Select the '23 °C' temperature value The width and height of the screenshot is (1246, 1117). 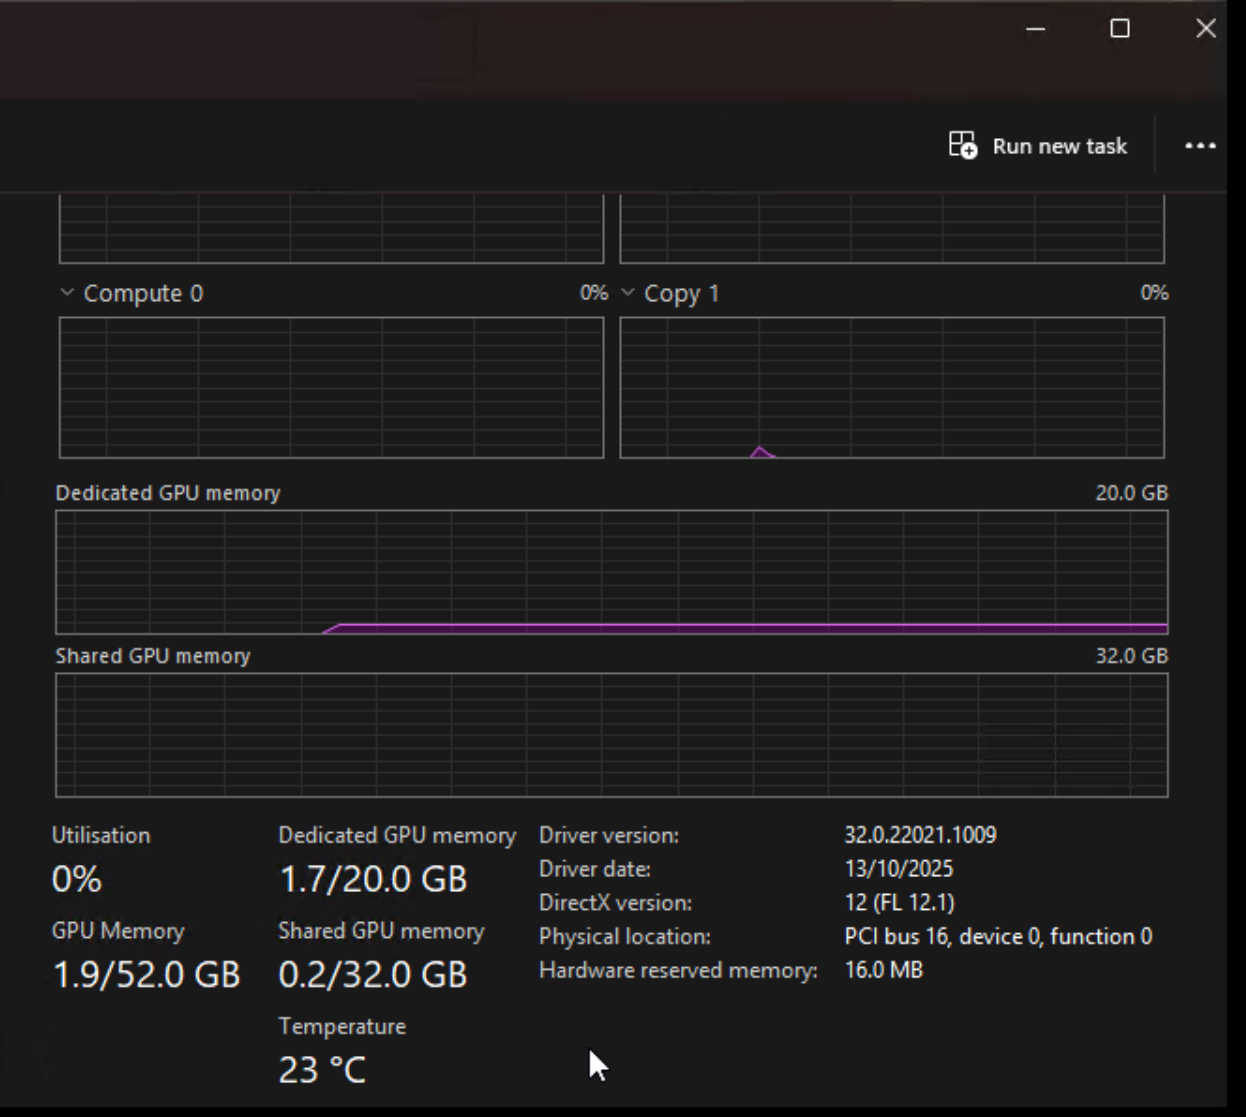[322, 1071]
